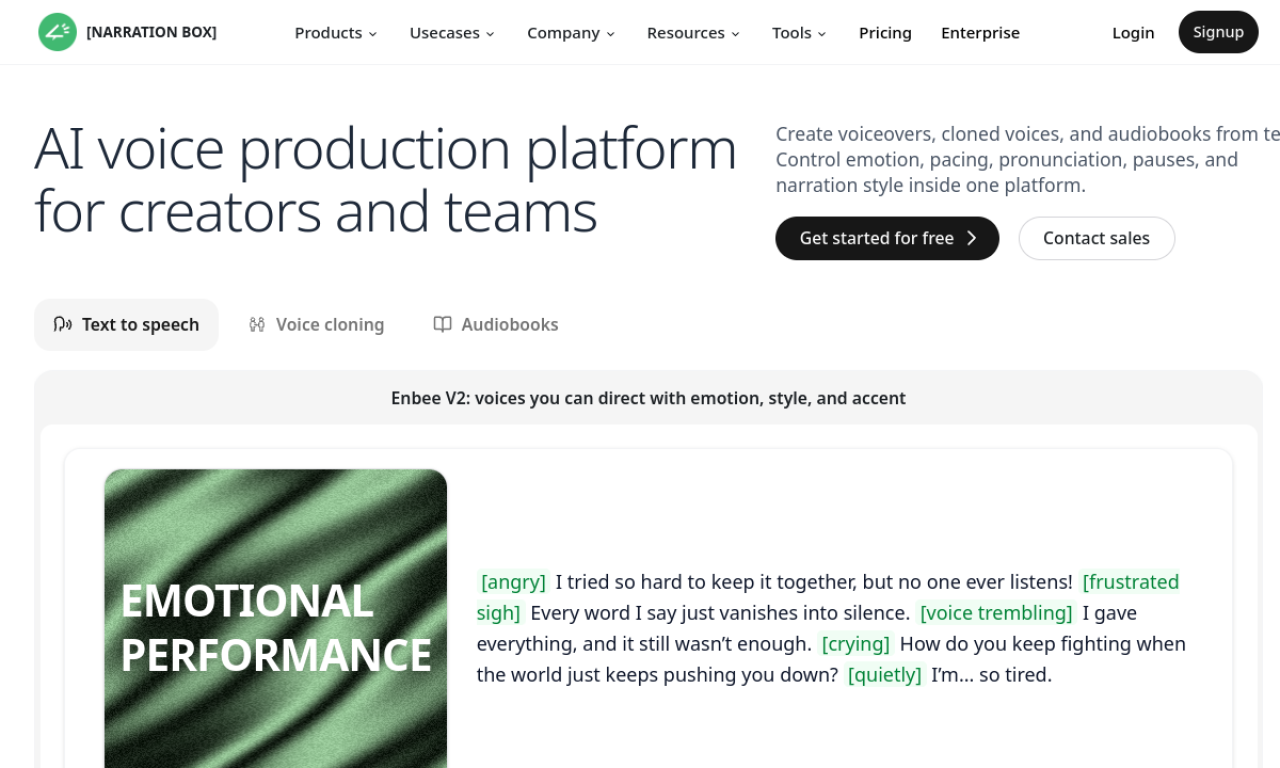Click Get started for free
The width and height of the screenshot is (1280, 768).
887,238
